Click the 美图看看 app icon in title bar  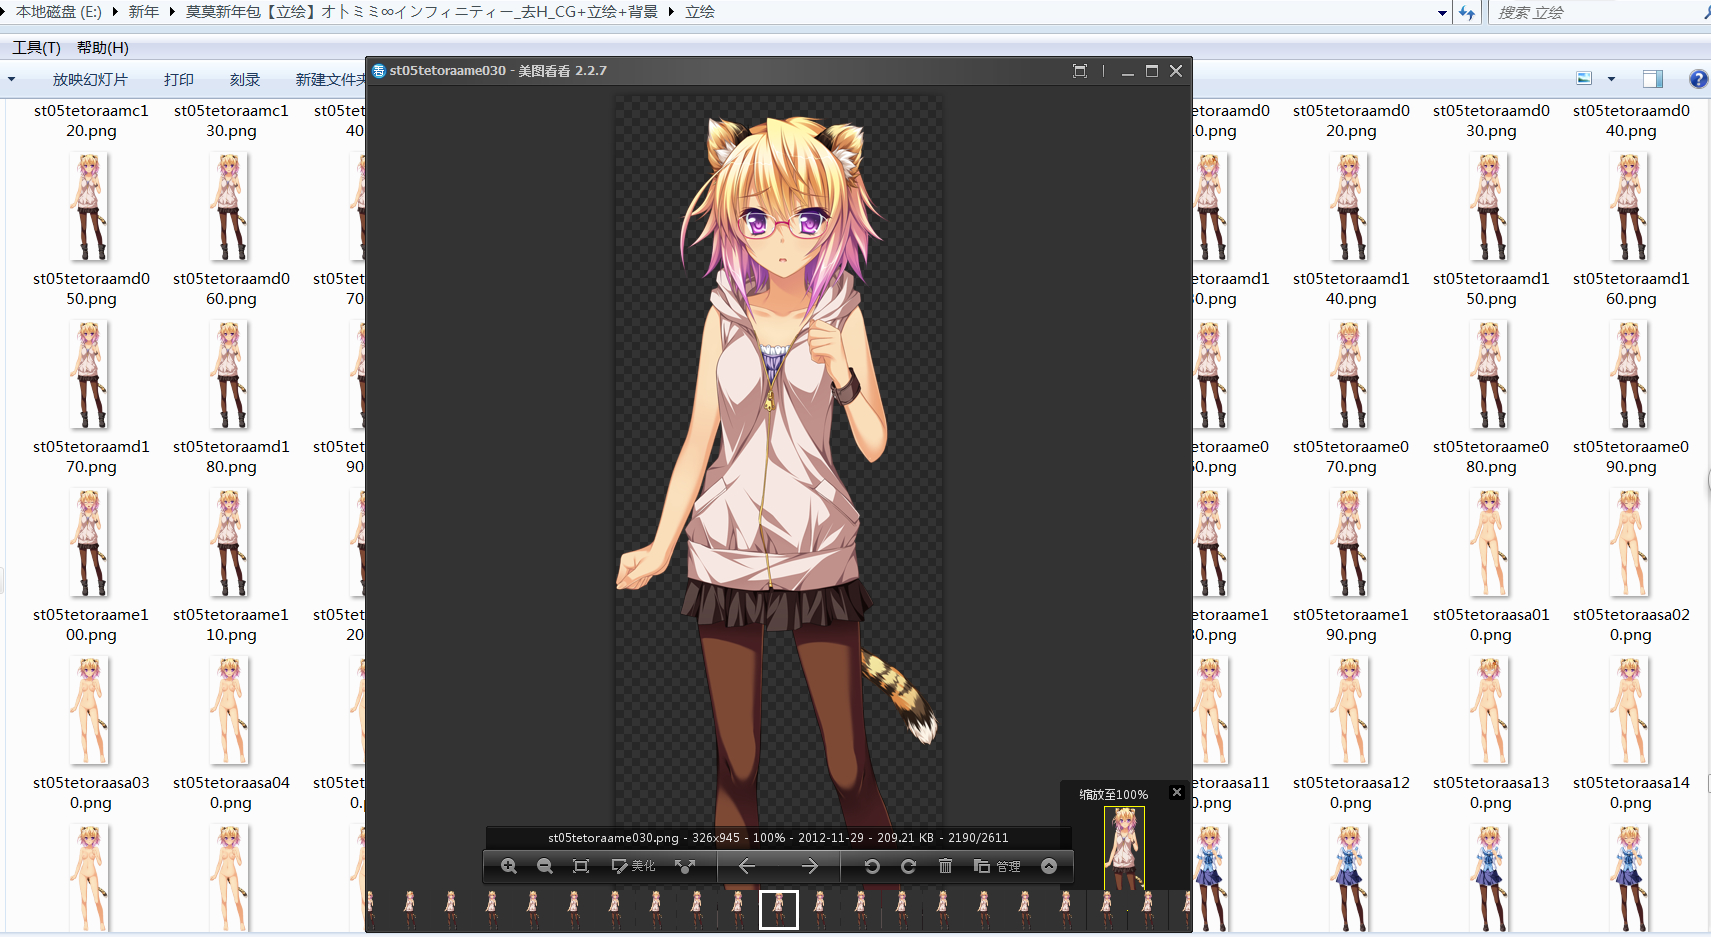click(379, 71)
